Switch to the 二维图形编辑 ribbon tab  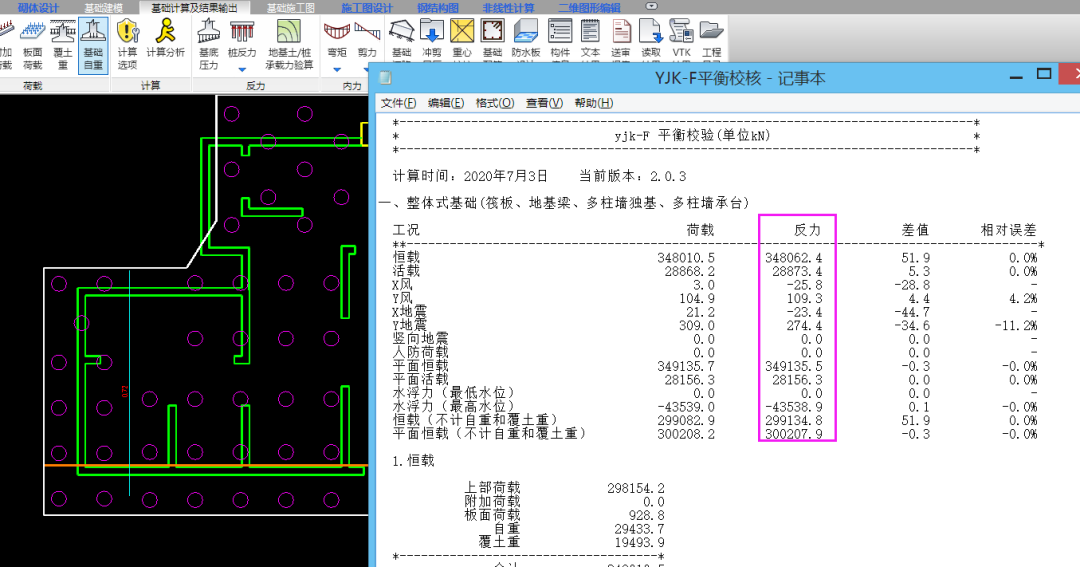click(x=589, y=8)
